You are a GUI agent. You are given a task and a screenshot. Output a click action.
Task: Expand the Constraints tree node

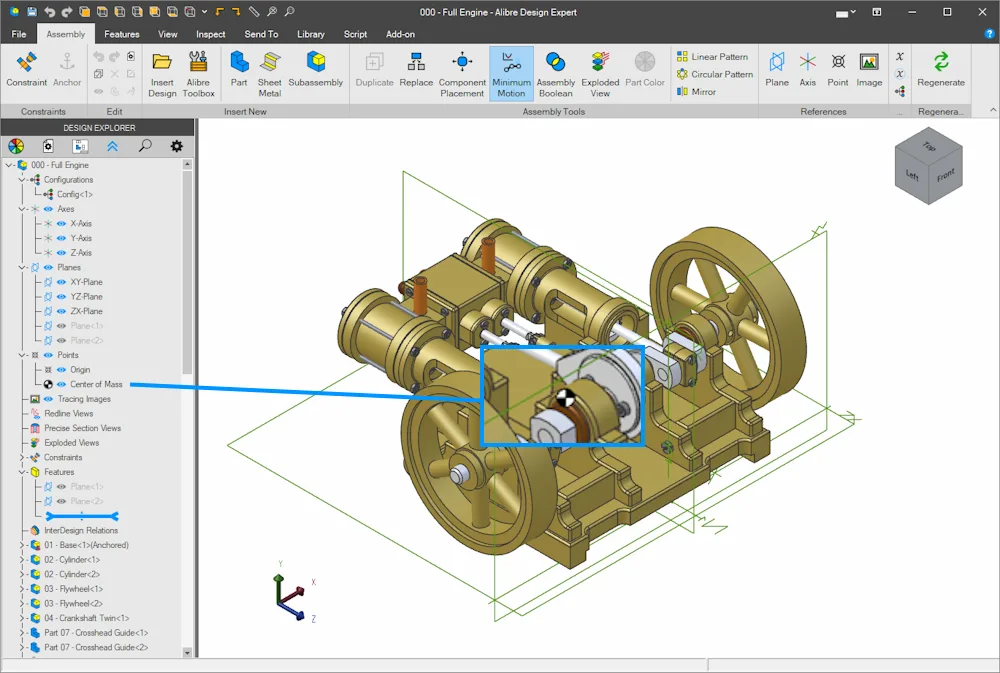(22, 457)
